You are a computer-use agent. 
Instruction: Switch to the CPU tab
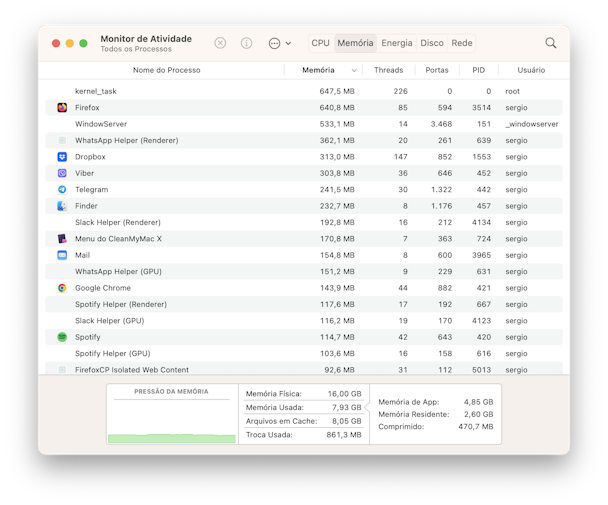320,43
